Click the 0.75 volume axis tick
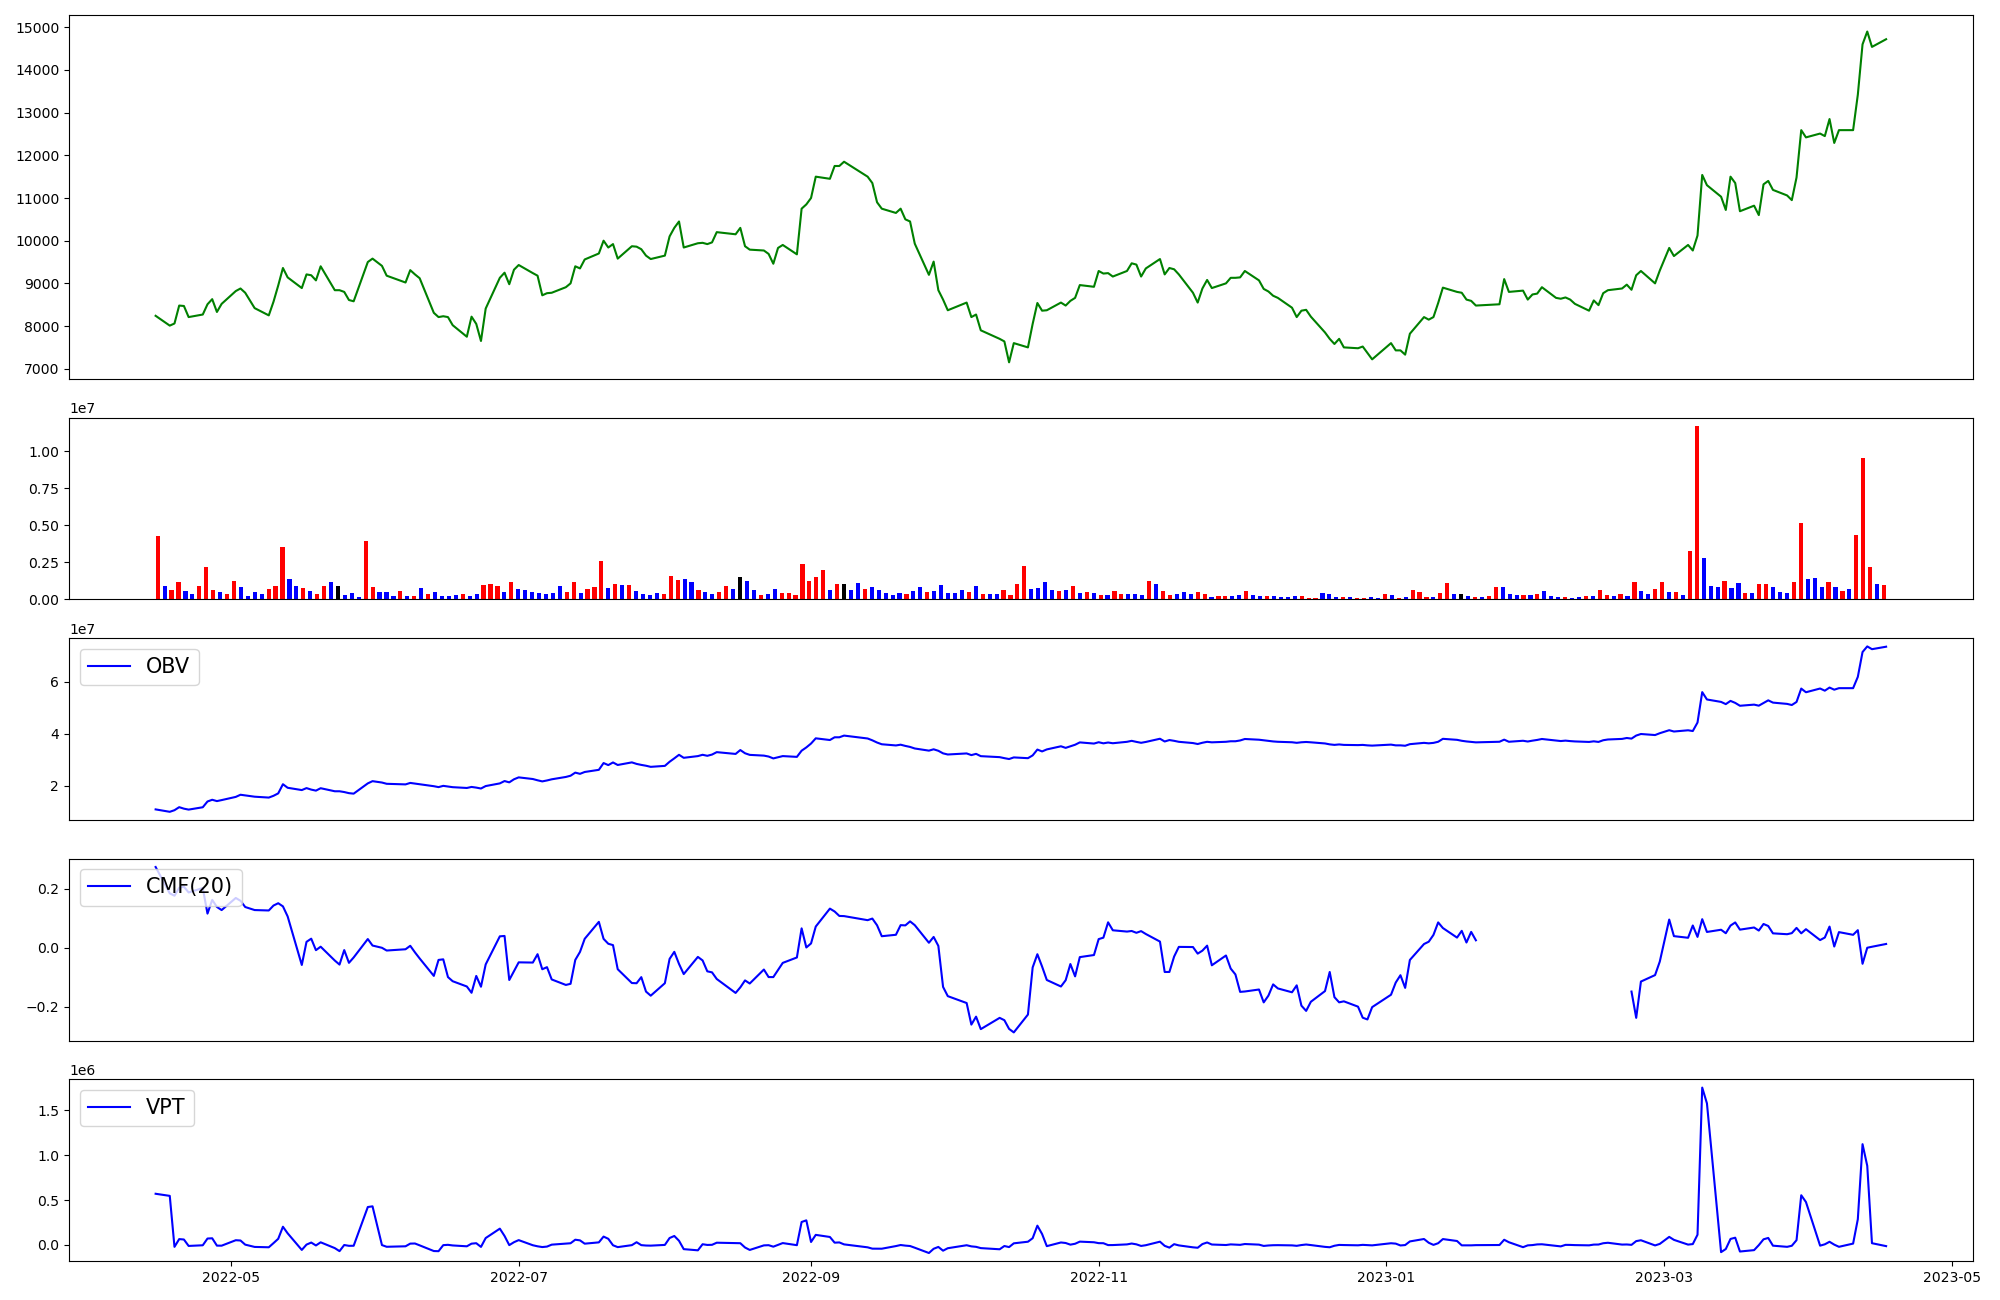The image size is (2000, 1300). (44, 489)
